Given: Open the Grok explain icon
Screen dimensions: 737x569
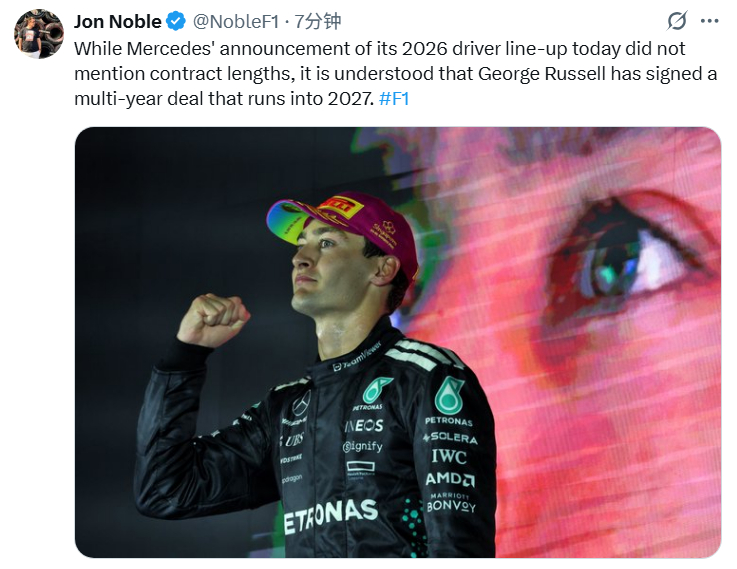Looking at the screenshot, I should tap(677, 21).
